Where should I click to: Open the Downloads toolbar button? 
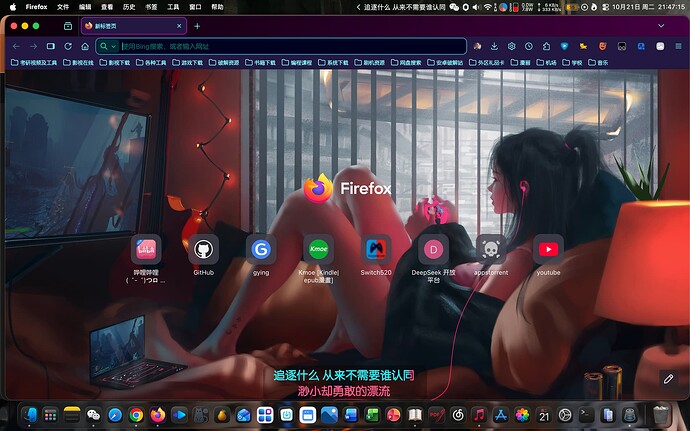tap(494, 46)
